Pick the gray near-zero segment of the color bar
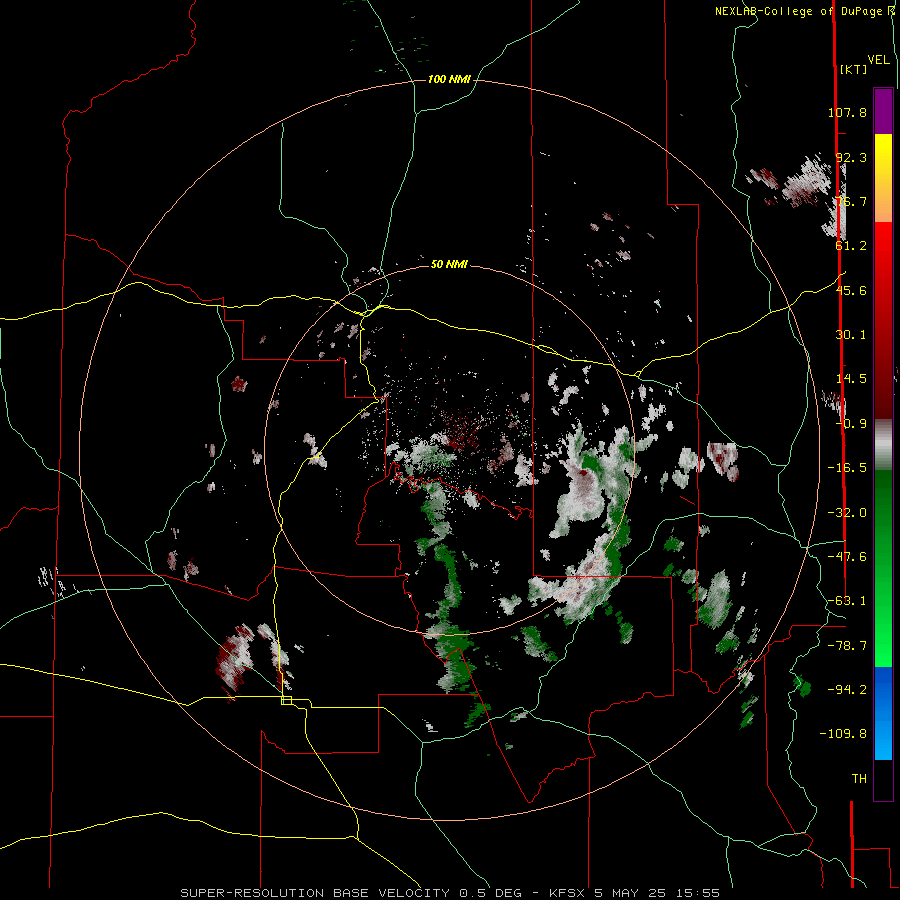Screen dimensions: 900x900 click(x=883, y=445)
